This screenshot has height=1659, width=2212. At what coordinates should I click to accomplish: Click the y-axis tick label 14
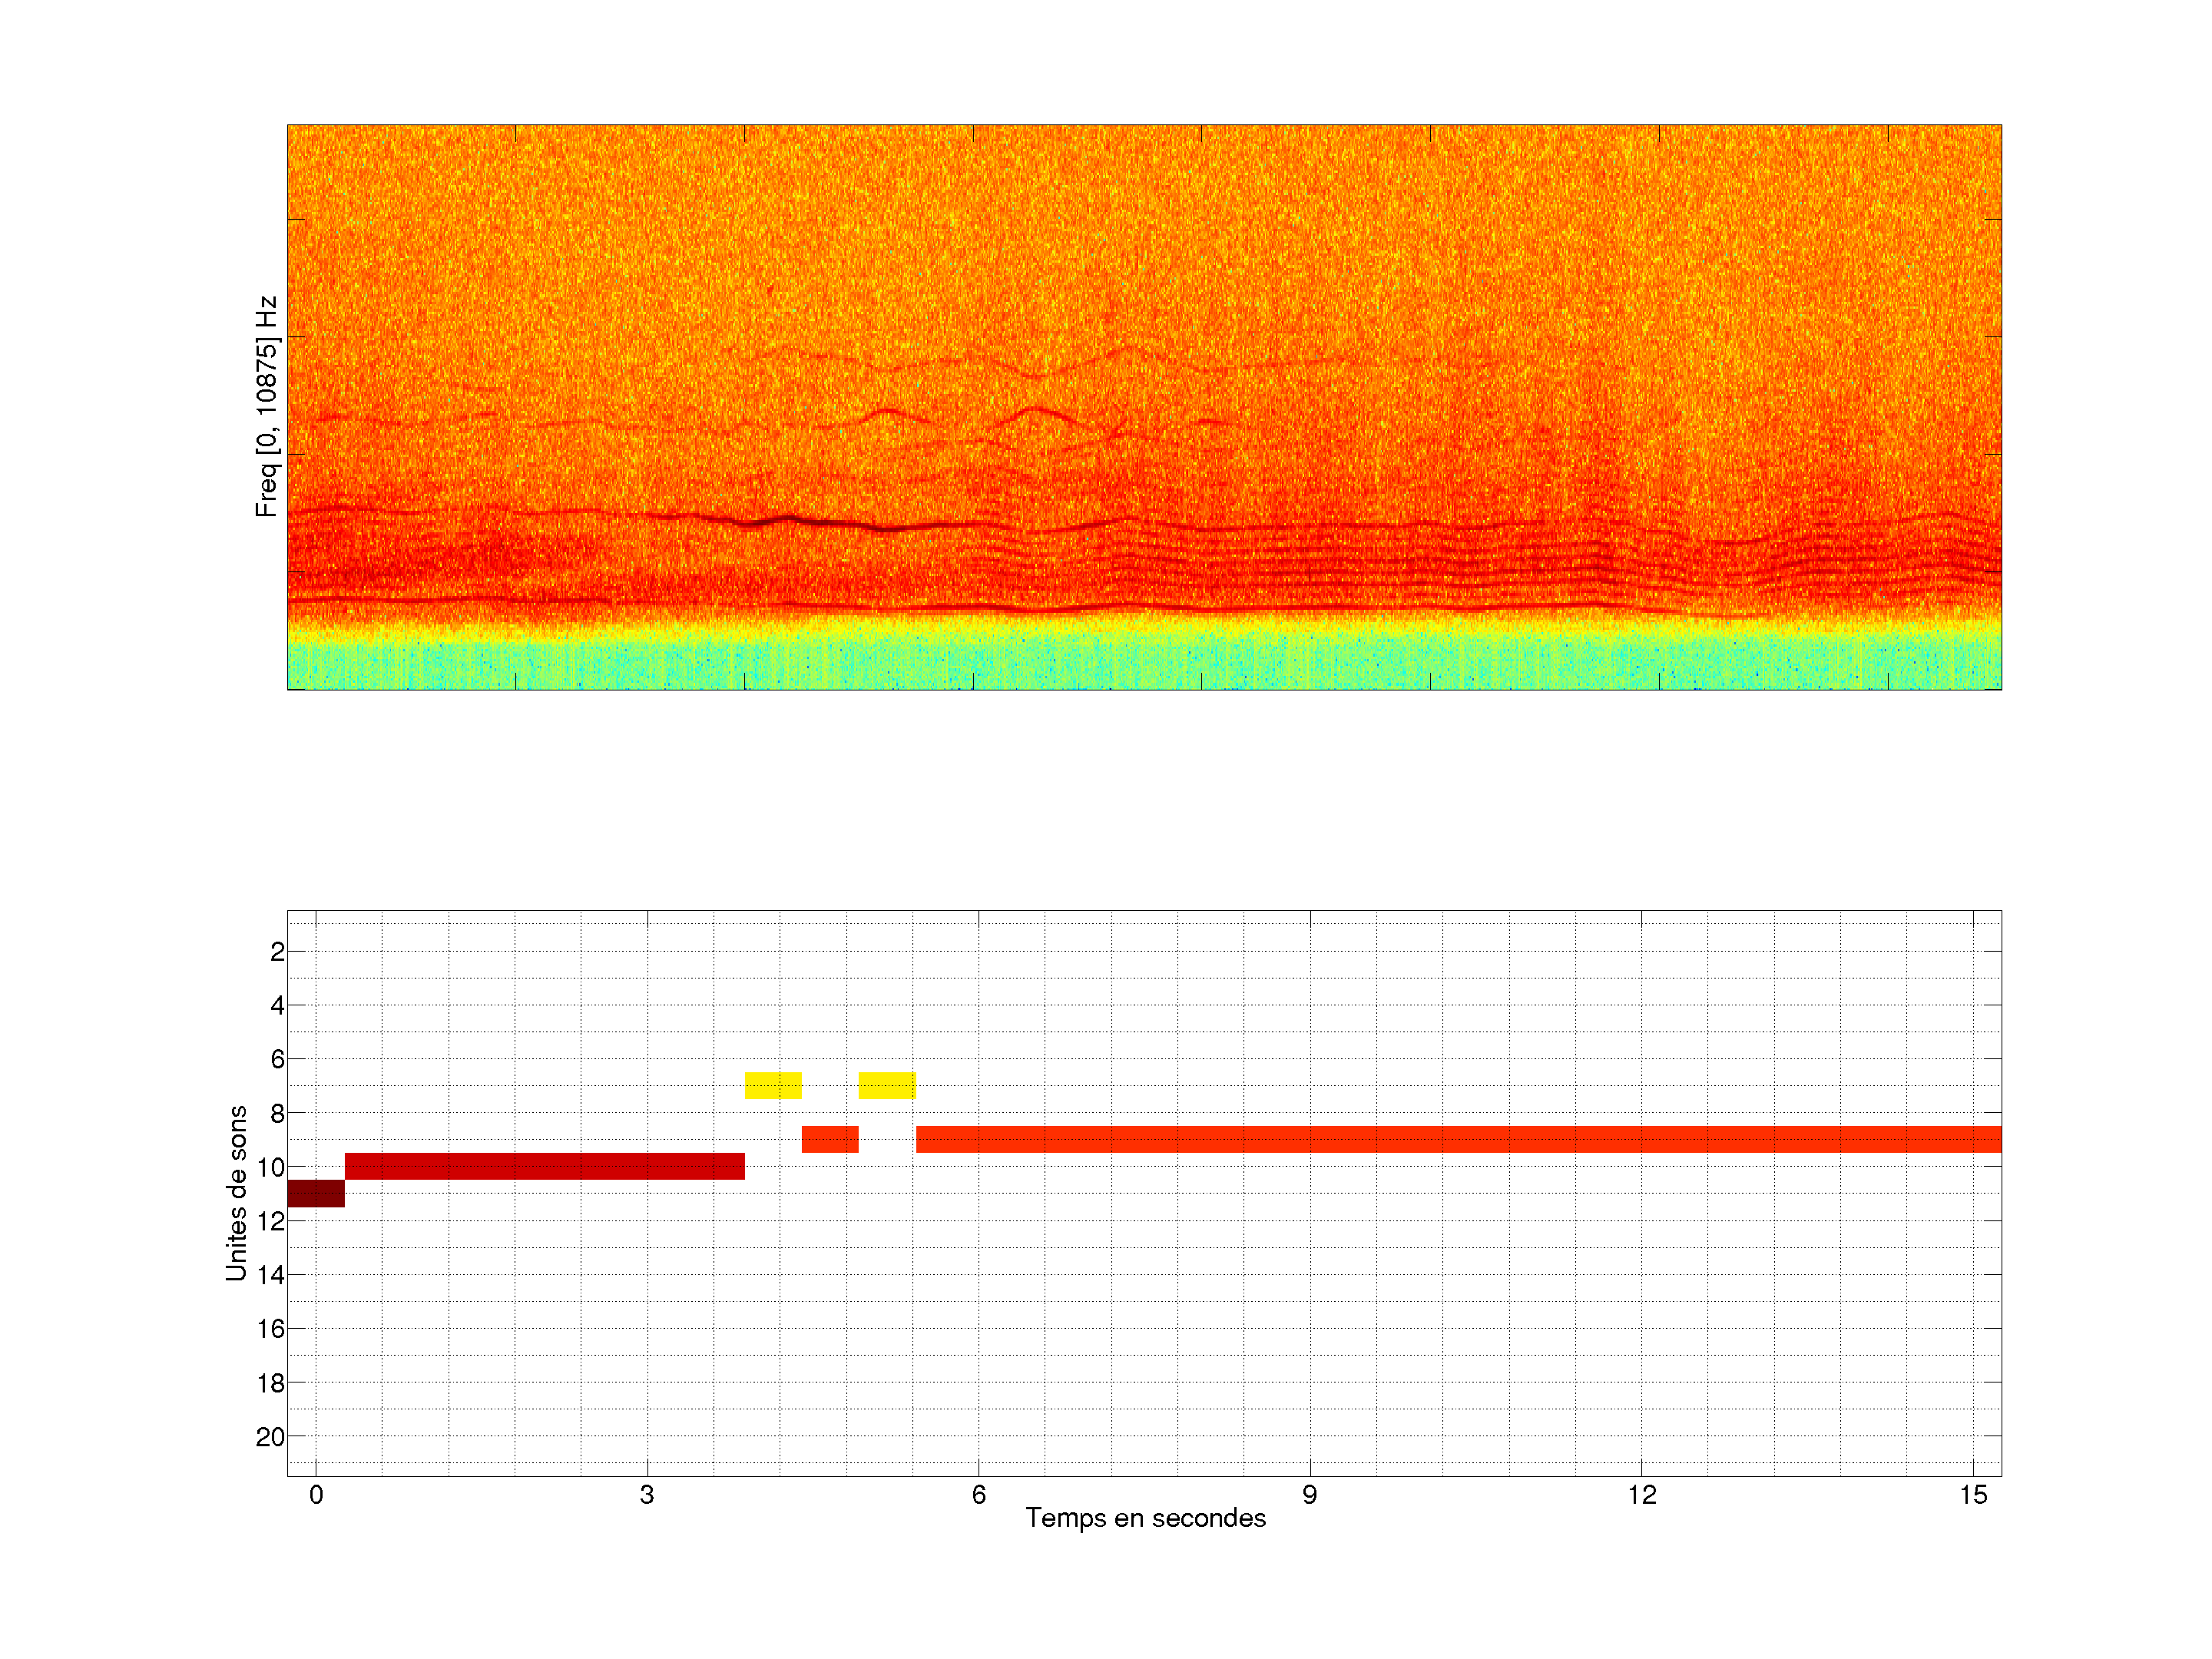[270, 1275]
